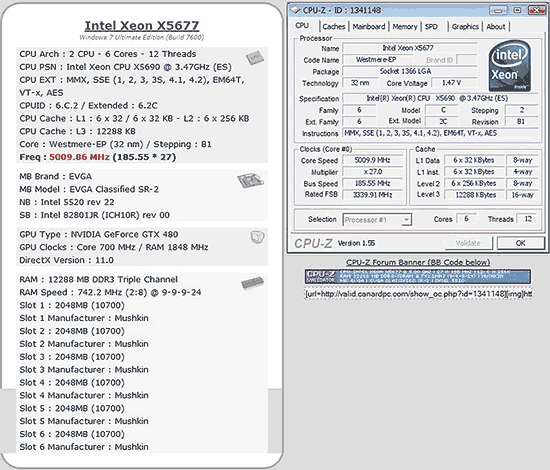This screenshot has width=550, height=470.
Task: Click the Name field 'Intel Xeon X5677'
Action: click(410, 48)
